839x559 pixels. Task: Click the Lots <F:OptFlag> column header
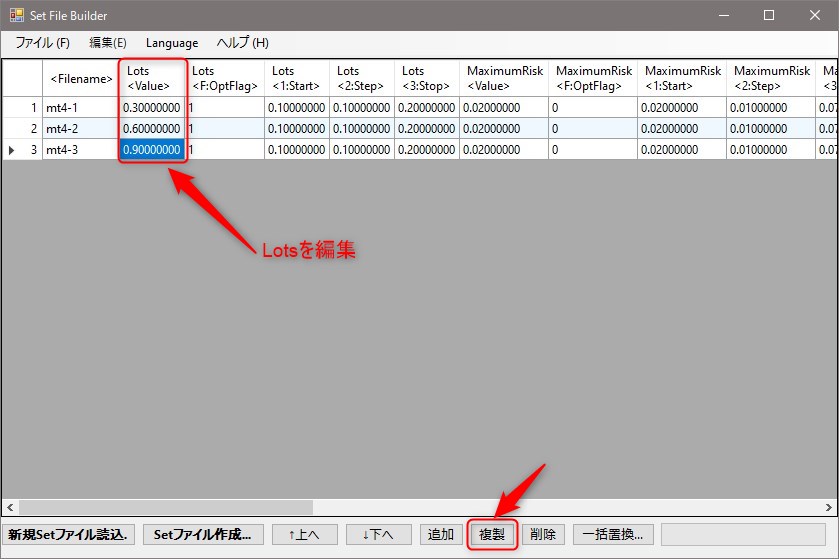coord(225,79)
